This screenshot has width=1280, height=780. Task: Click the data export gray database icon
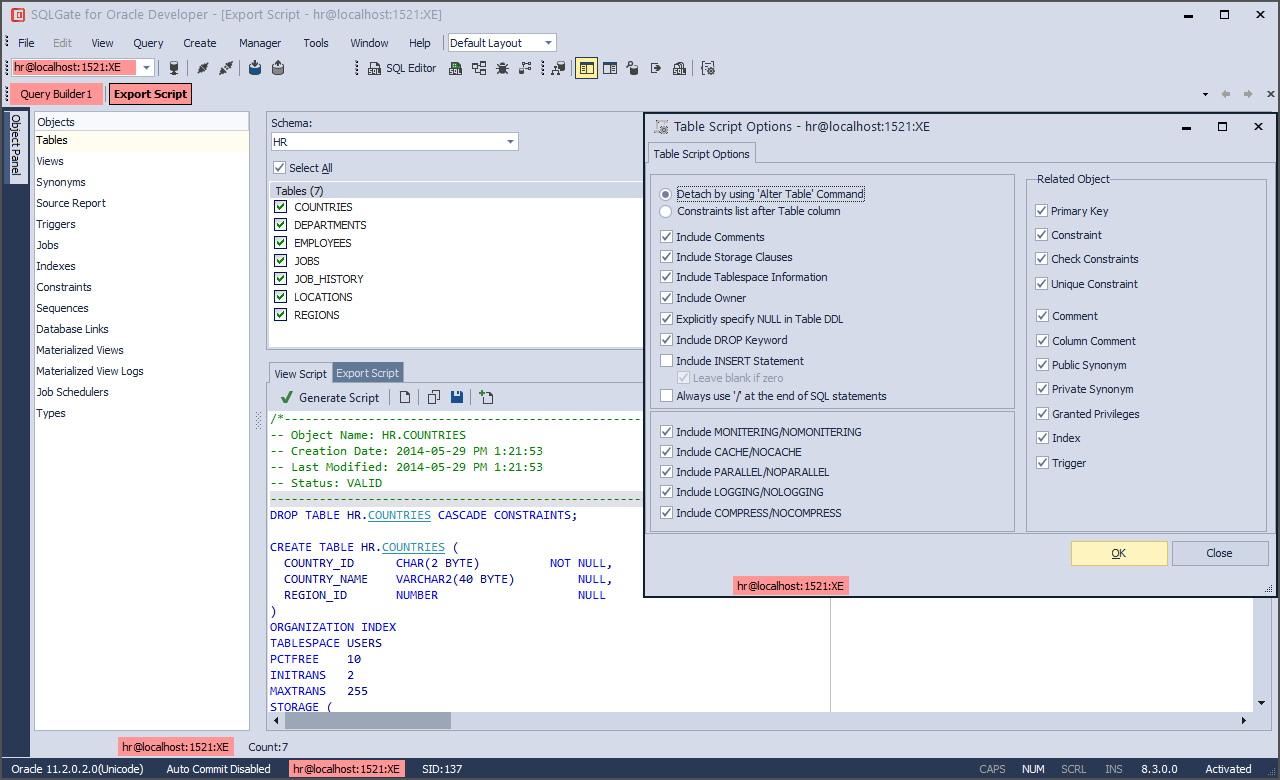[278, 68]
